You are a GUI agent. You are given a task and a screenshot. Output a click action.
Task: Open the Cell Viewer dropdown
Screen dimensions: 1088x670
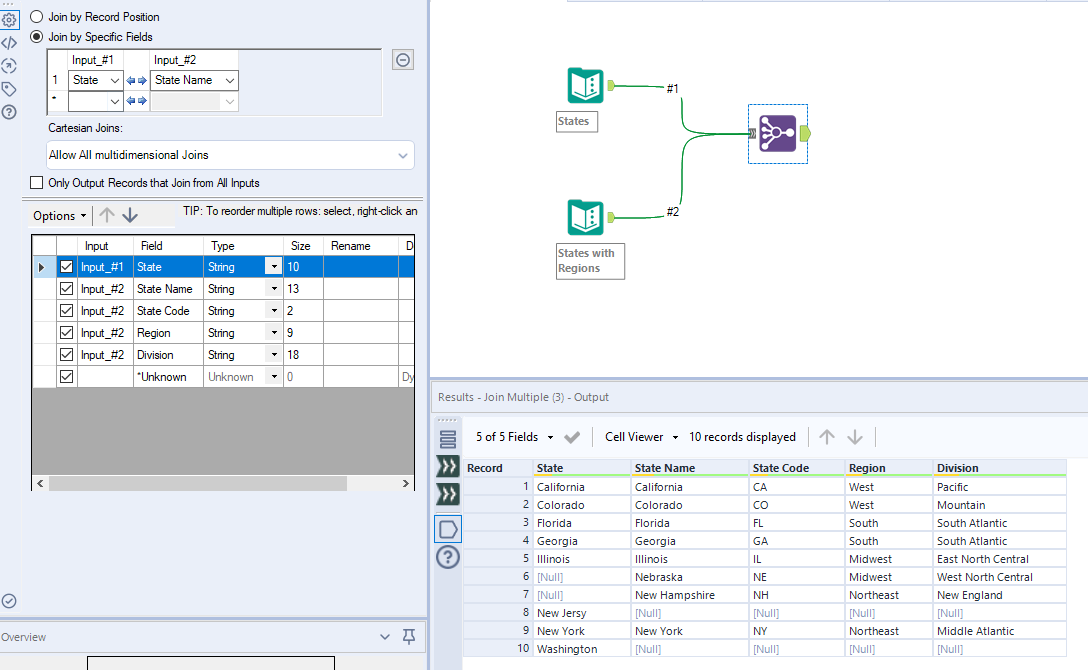(640, 437)
